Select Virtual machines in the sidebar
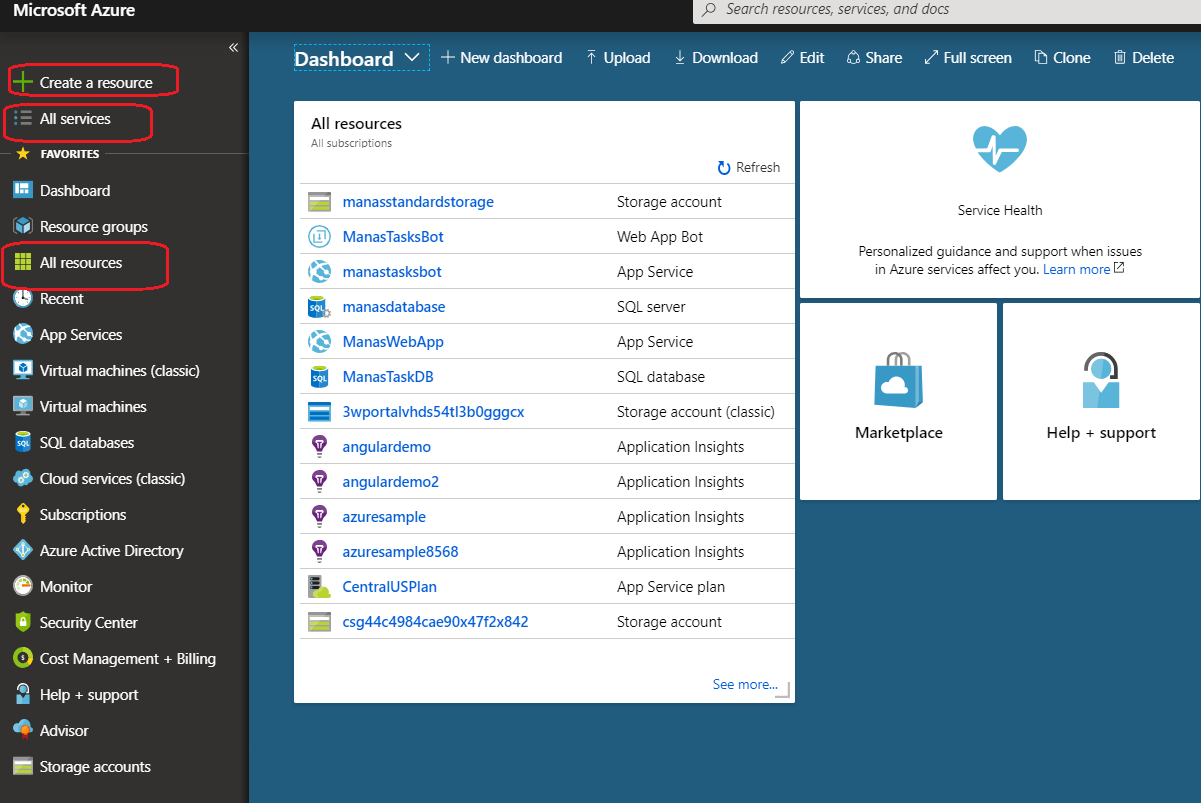 coord(93,406)
